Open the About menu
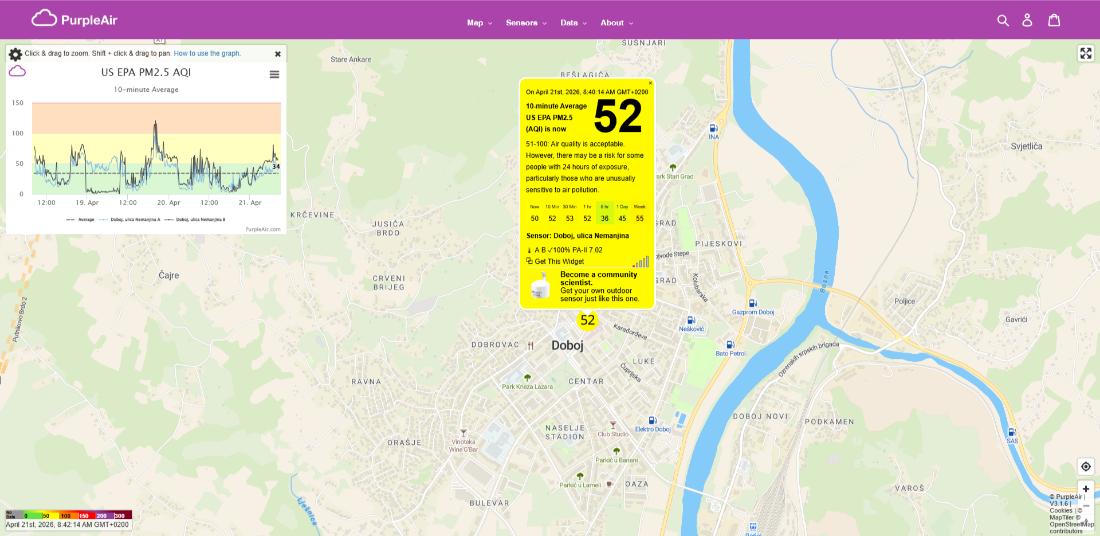The width and height of the screenshot is (1100, 536). pos(616,23)
